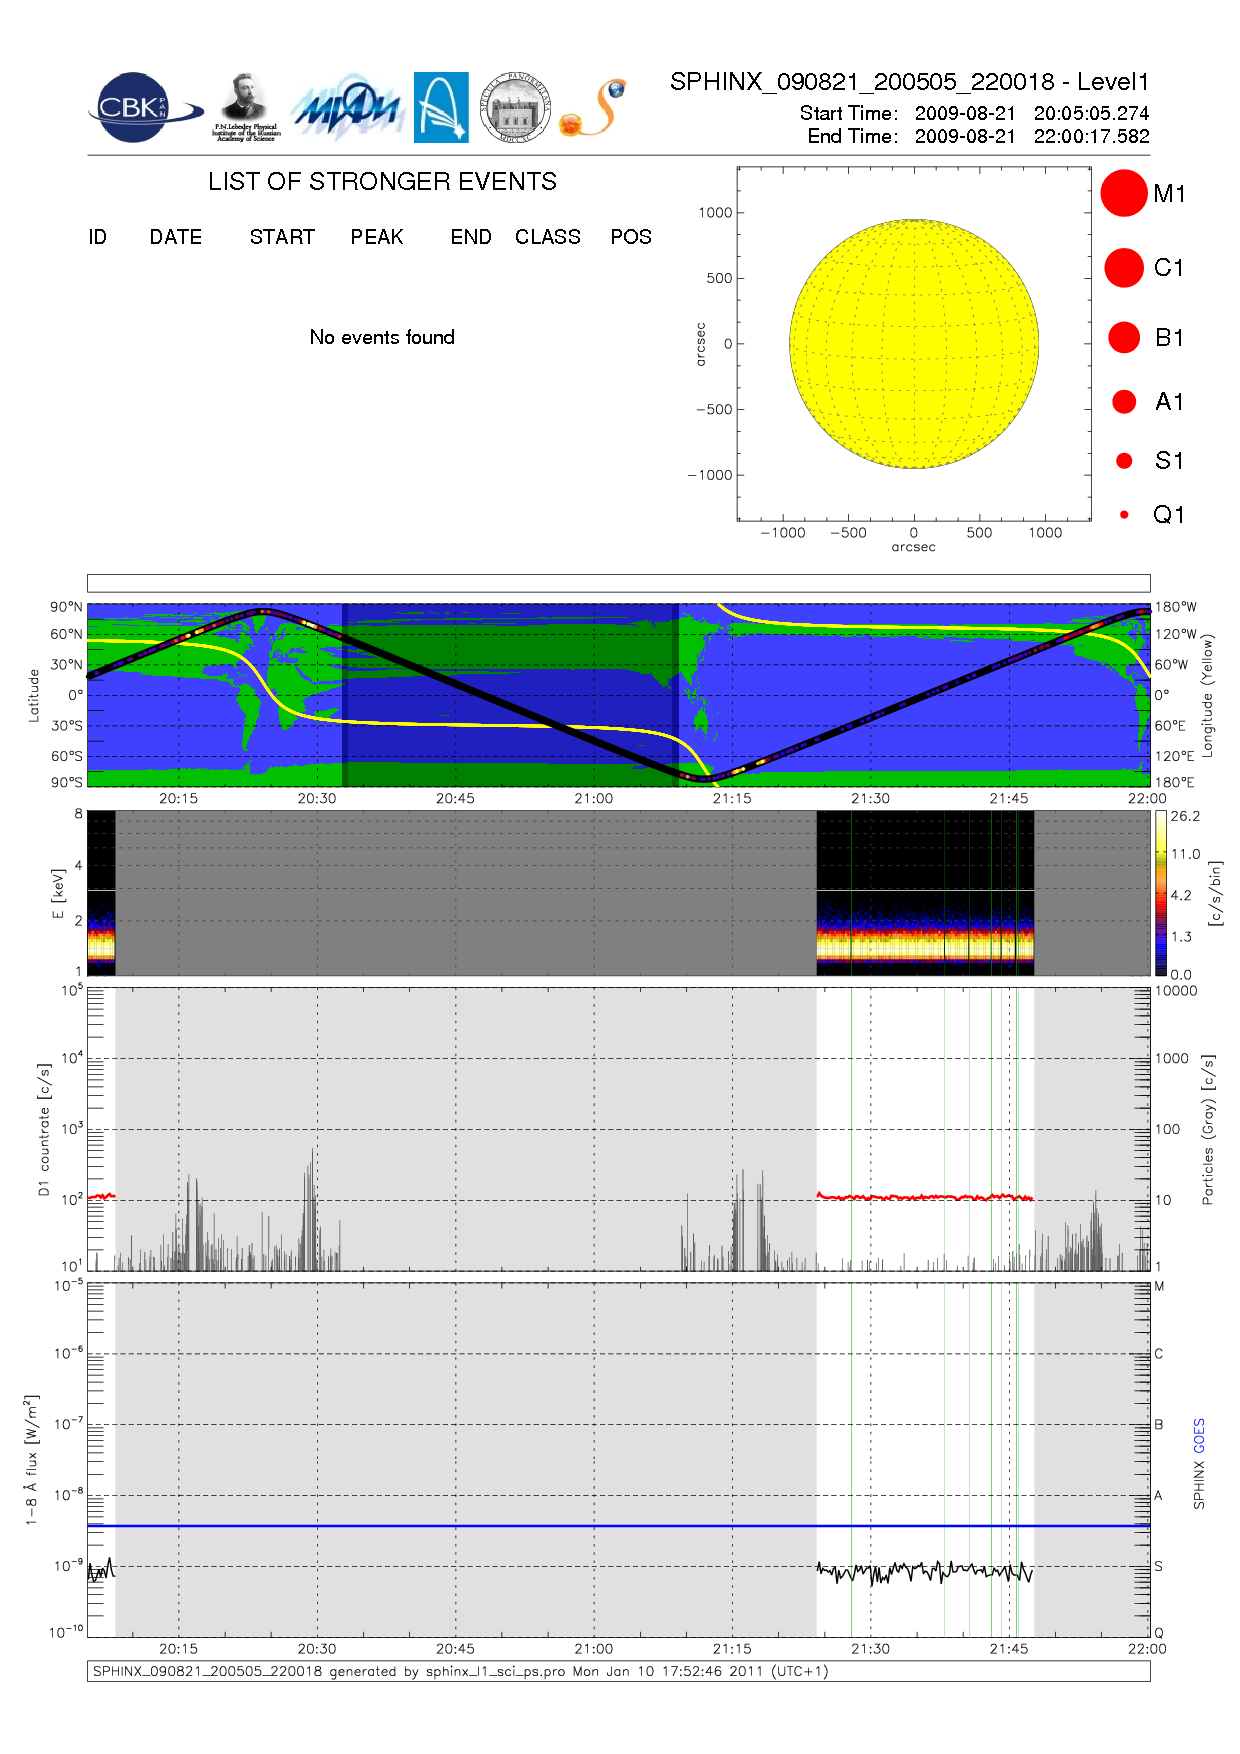Select the M1 red legend circle
This screenshot has height=1754, width=1240.
point(1124,193)
